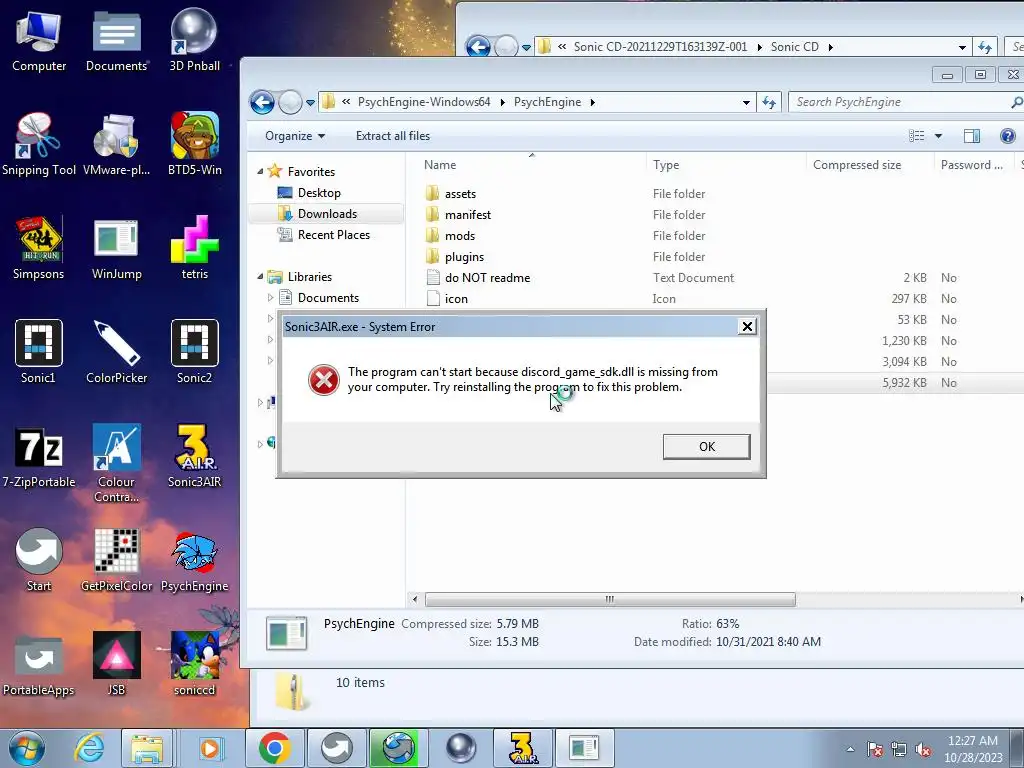Viewport: 1024px width, 768px height.
Task: Open the Computer desktop icon
Action: (39, 40)
